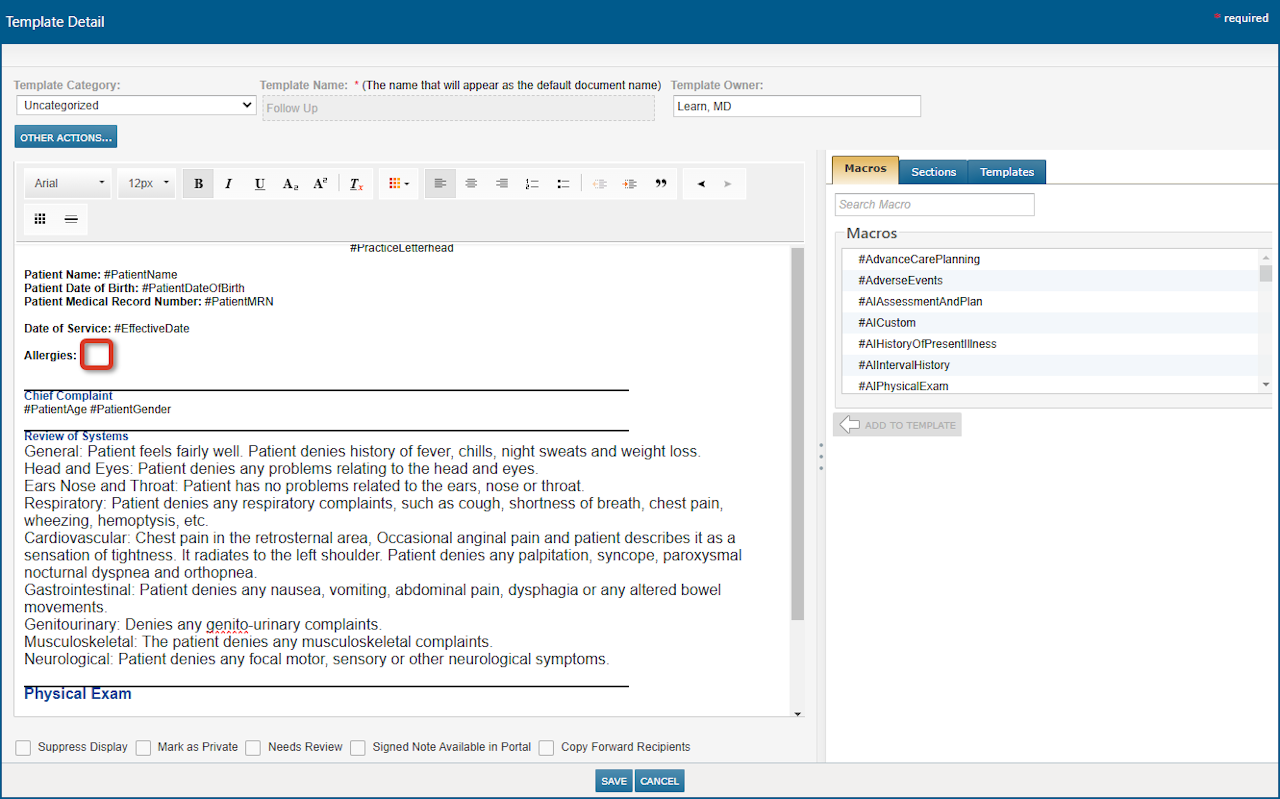The height and width of the screenshot is (799, 1280).
Task: Clear text formatting with the Tx icon
Action: click(356, 183)
